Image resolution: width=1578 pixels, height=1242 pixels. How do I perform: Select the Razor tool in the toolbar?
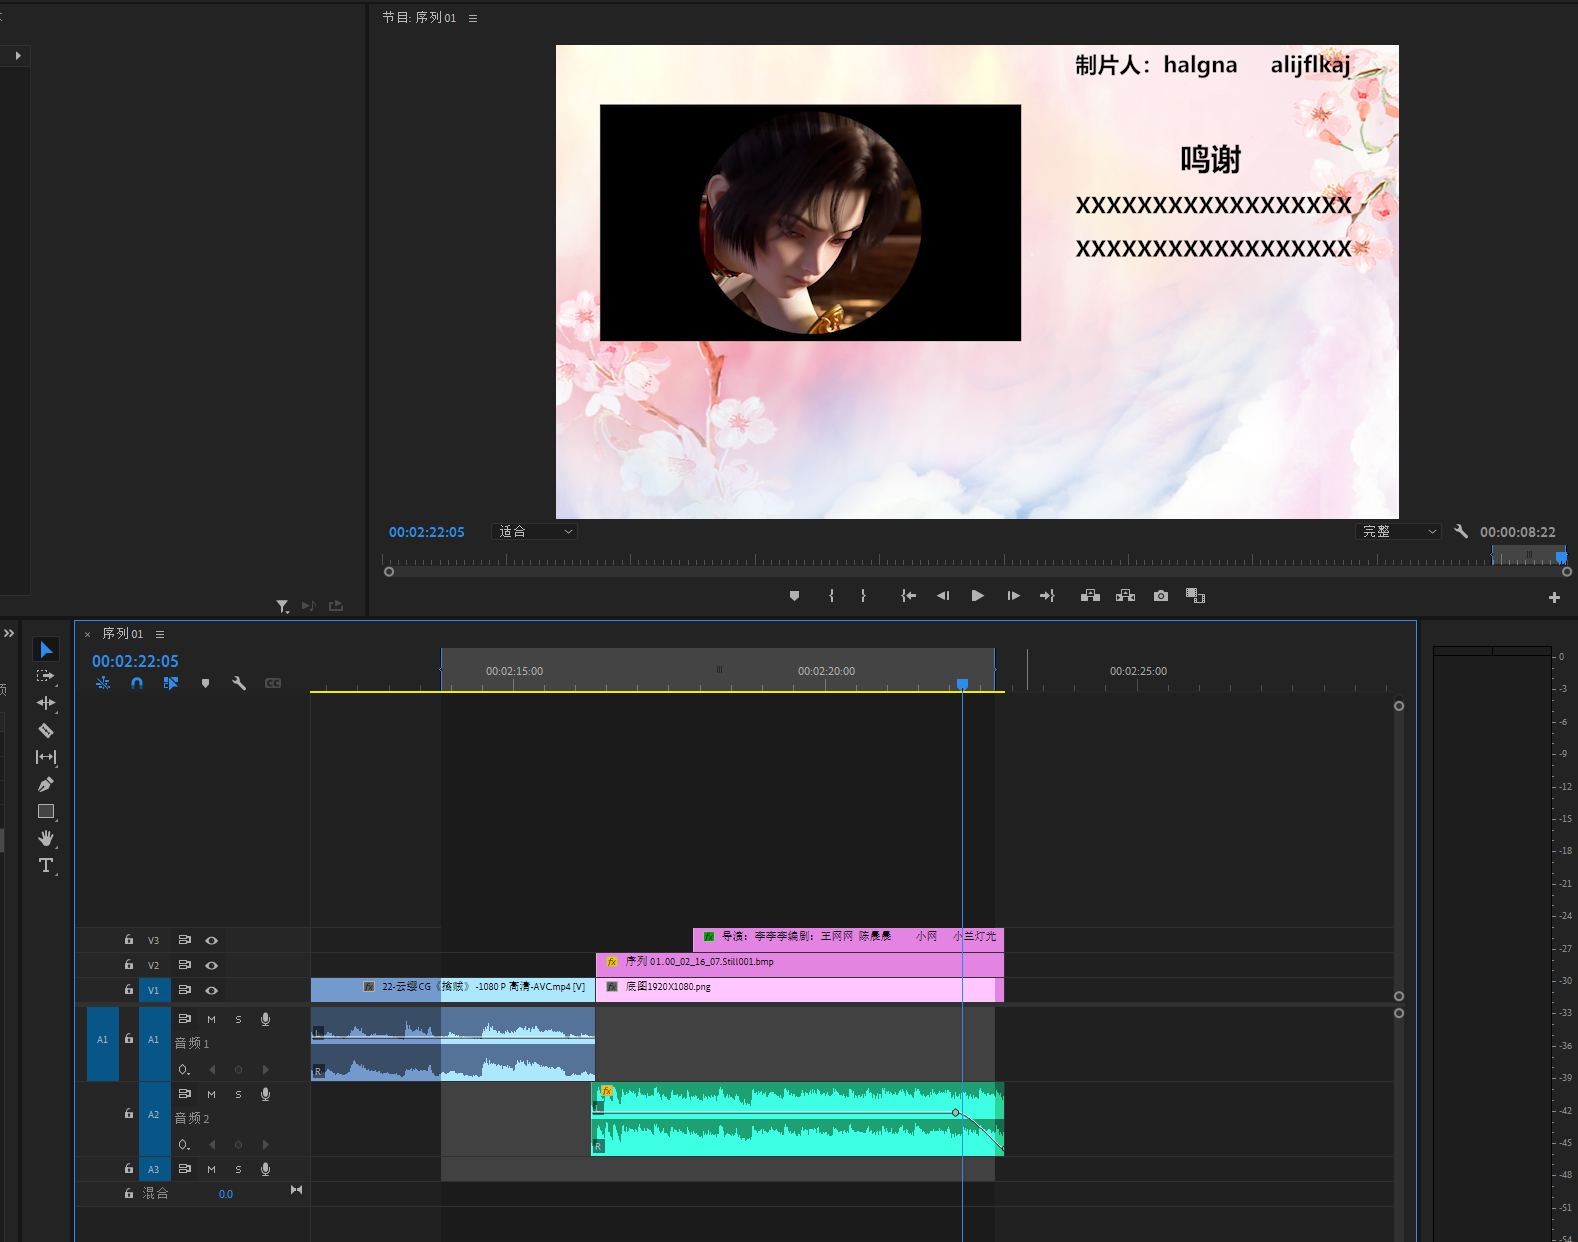click(46, 730)
